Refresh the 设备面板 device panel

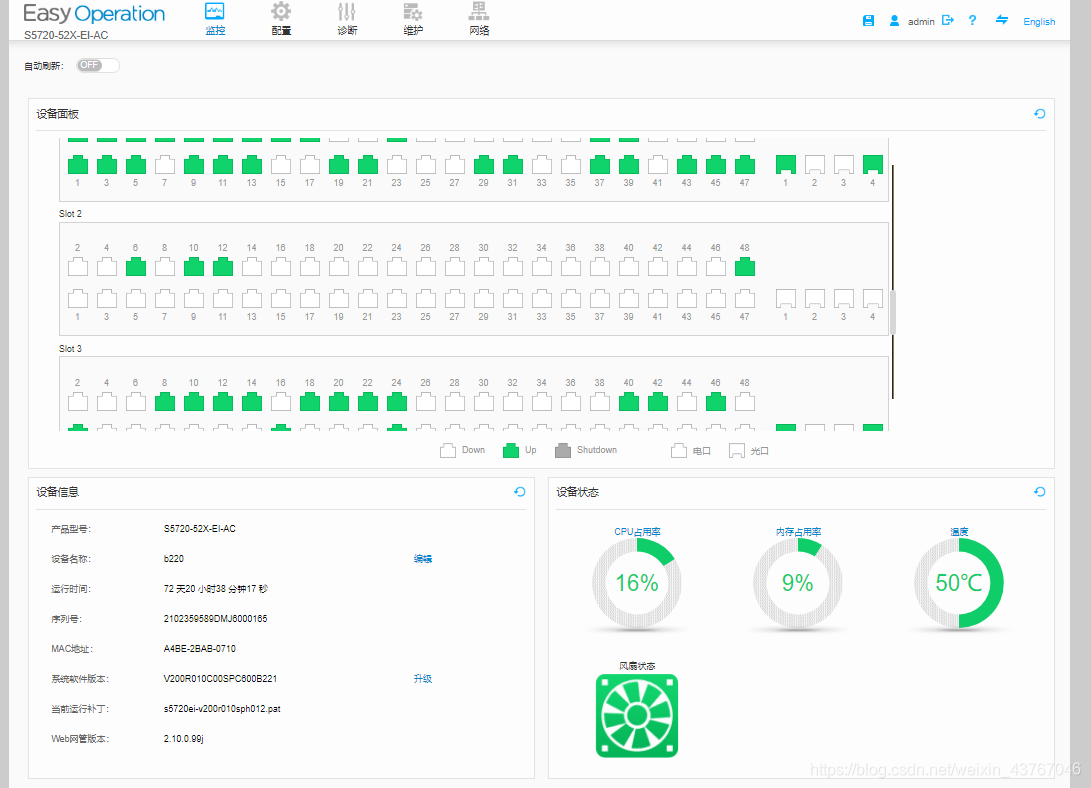[1040, 114]
